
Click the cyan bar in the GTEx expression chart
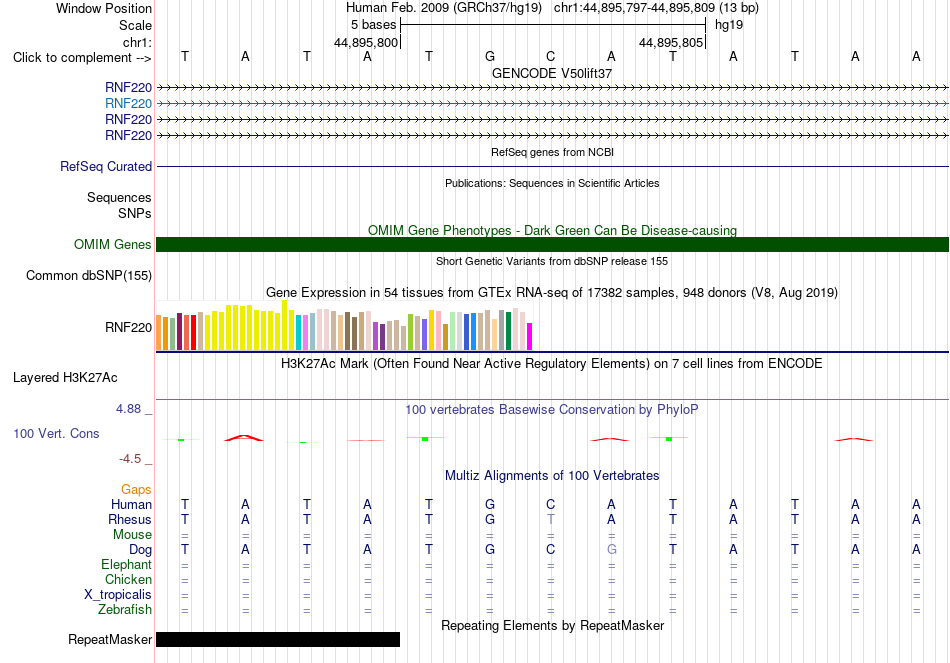coord(299,333)
